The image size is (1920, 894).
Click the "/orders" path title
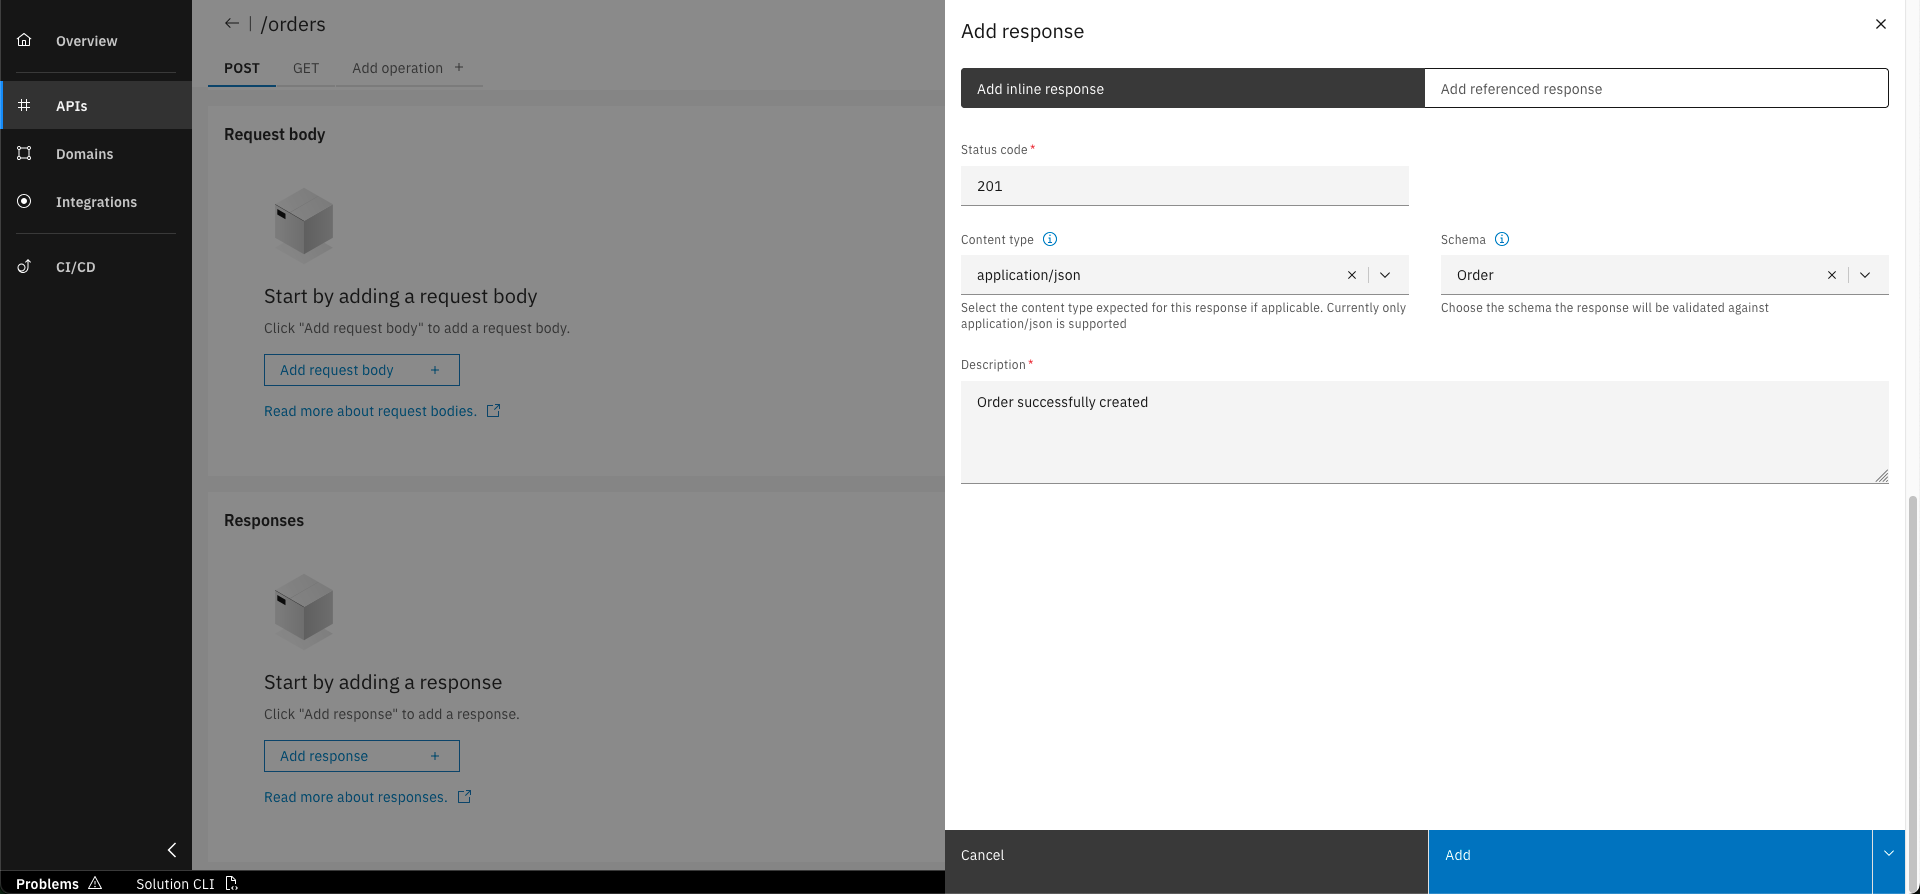(x=293, y=24)
